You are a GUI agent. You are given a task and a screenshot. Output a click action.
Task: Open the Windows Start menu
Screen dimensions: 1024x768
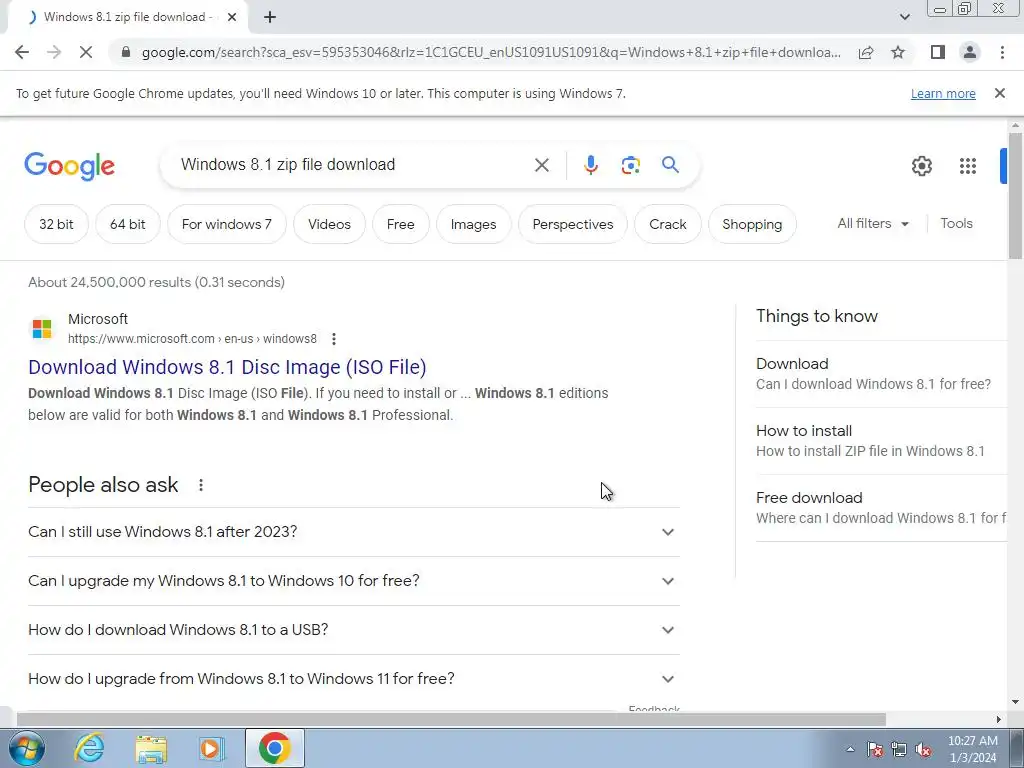coord(27,748)
